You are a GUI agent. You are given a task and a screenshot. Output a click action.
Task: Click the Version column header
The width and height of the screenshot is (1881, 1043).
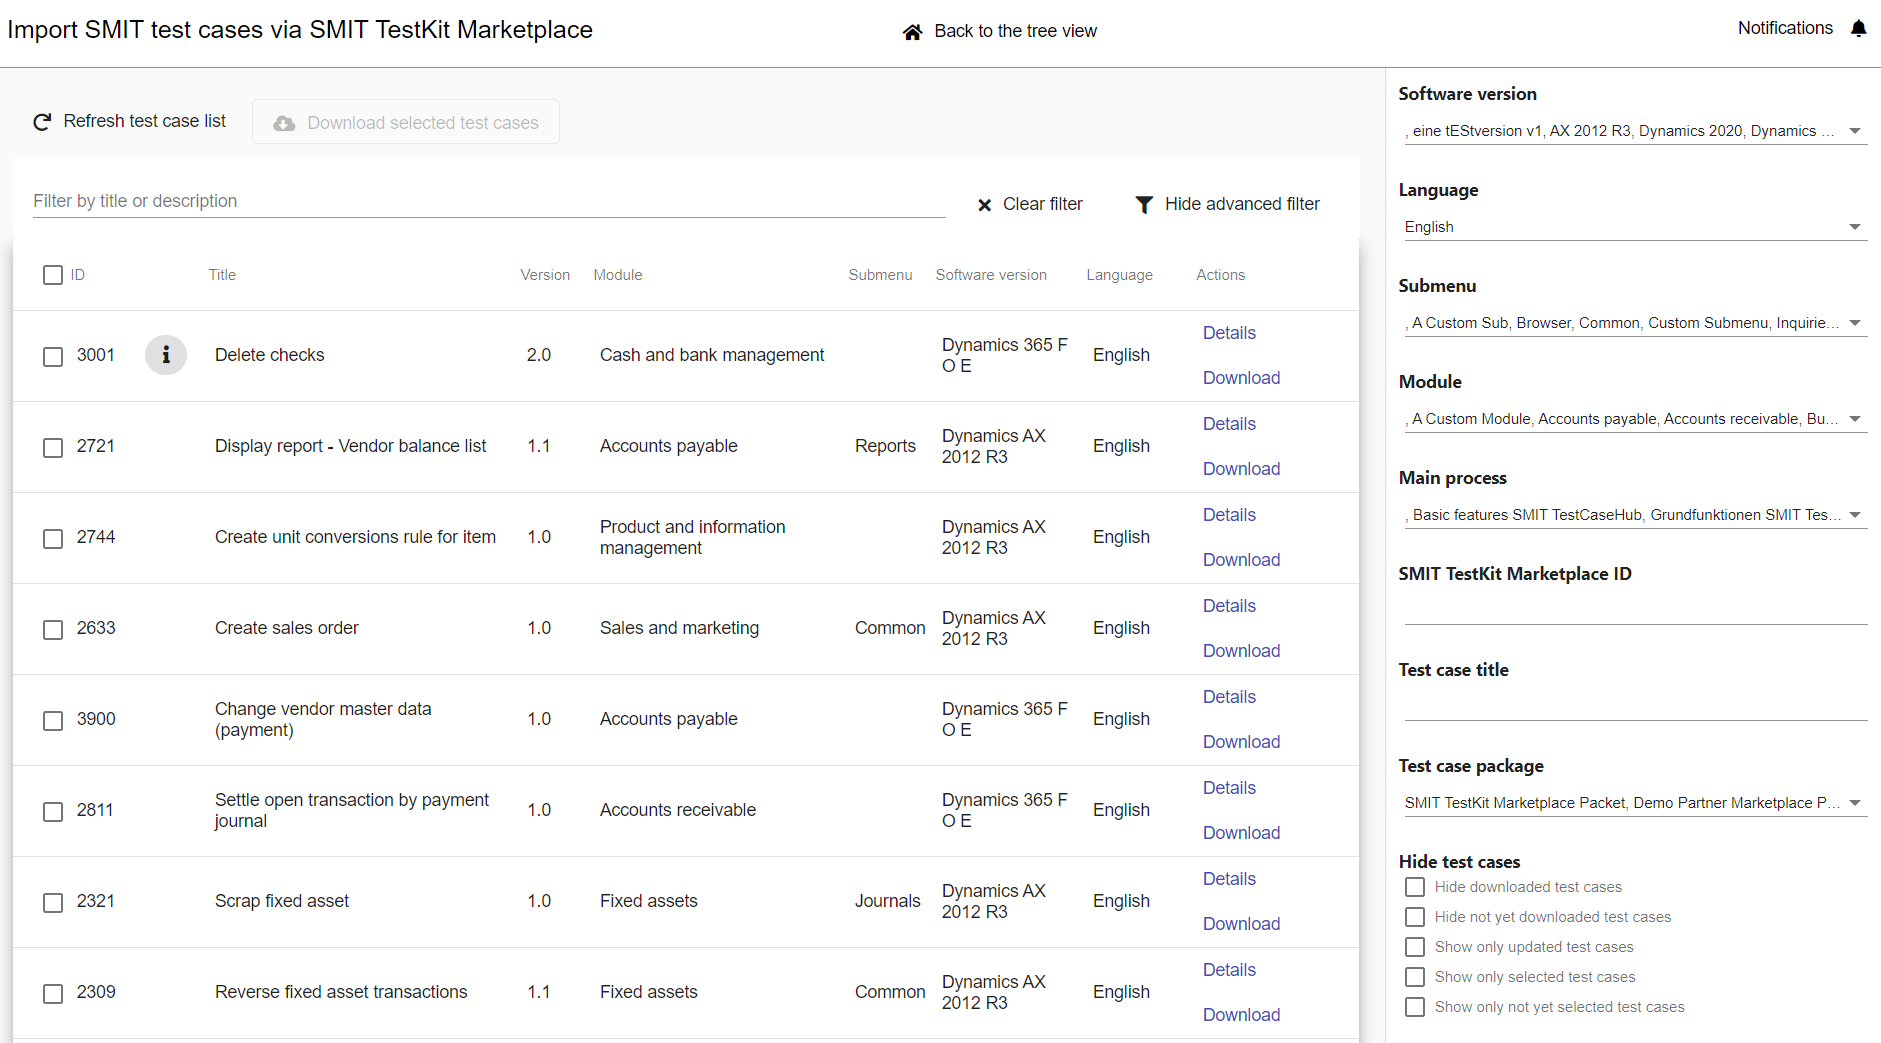545,275
